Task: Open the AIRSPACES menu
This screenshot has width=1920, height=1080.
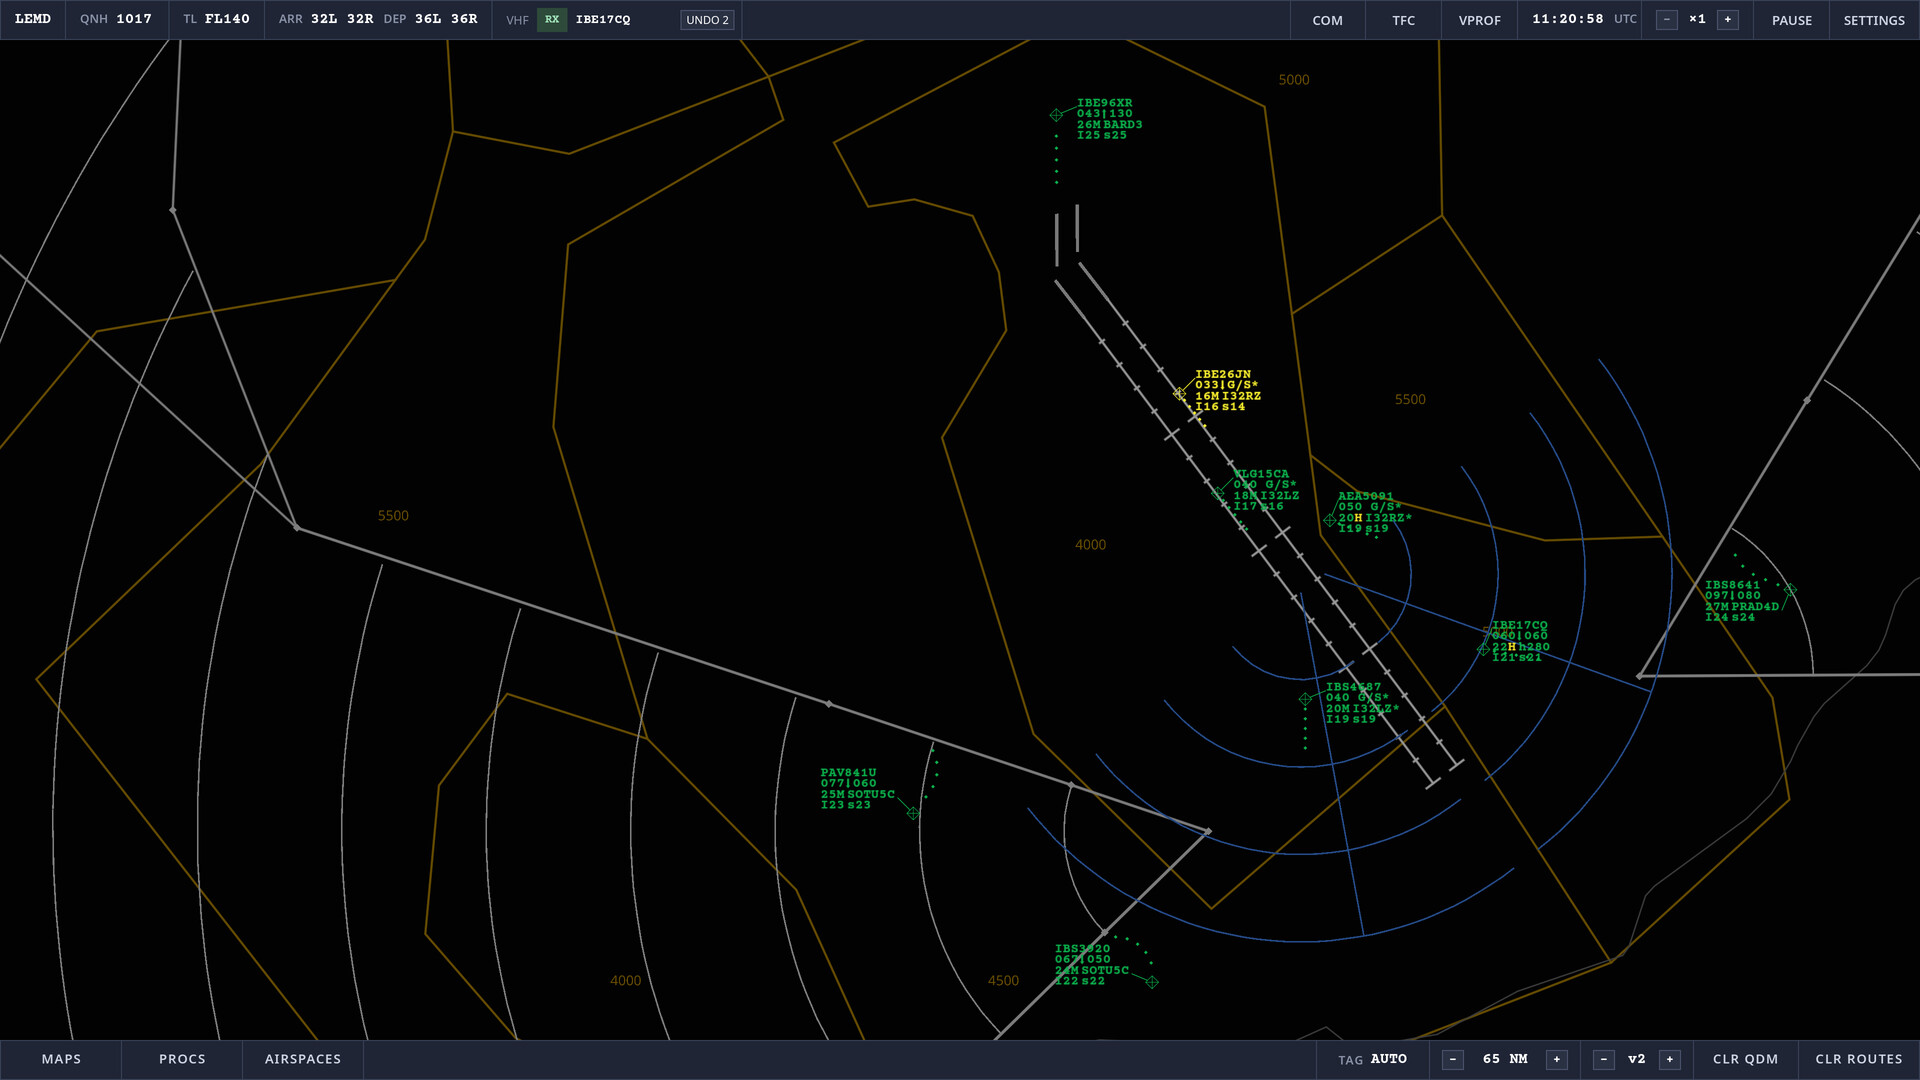Action: click(303, 1059)
